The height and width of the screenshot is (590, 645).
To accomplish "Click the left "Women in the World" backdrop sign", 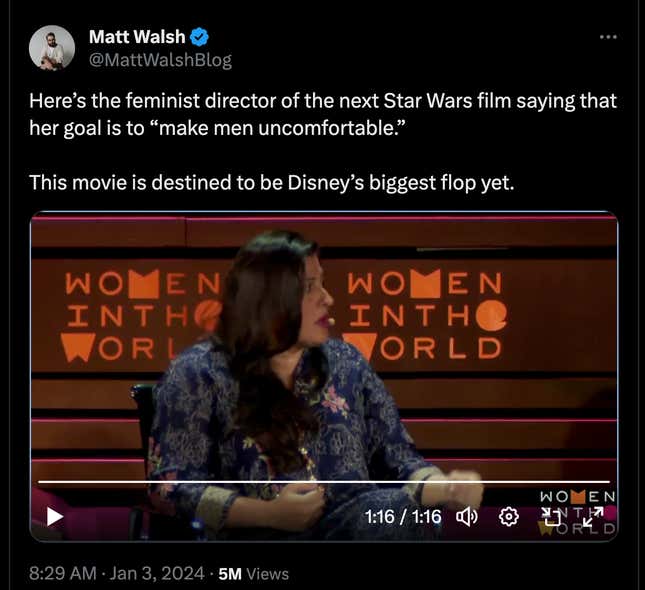I will [130, 315].
